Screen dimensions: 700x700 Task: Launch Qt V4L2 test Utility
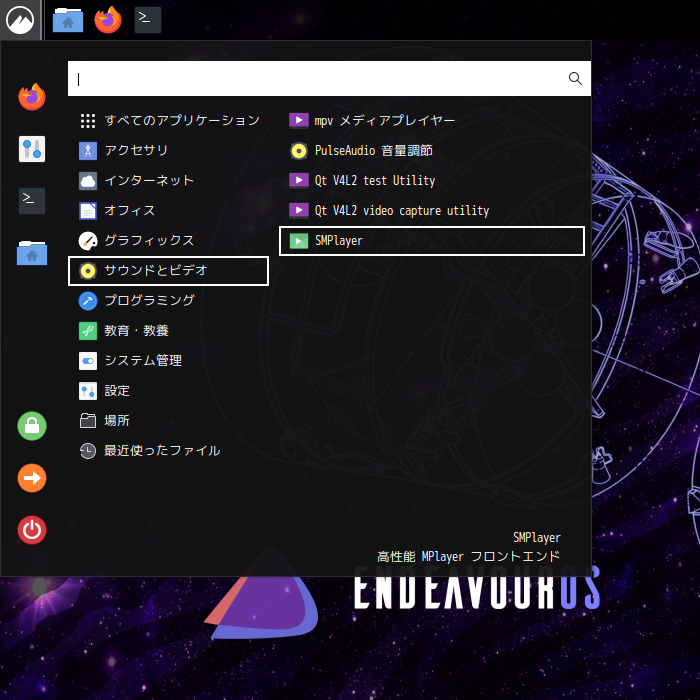[x=432, y=180]
